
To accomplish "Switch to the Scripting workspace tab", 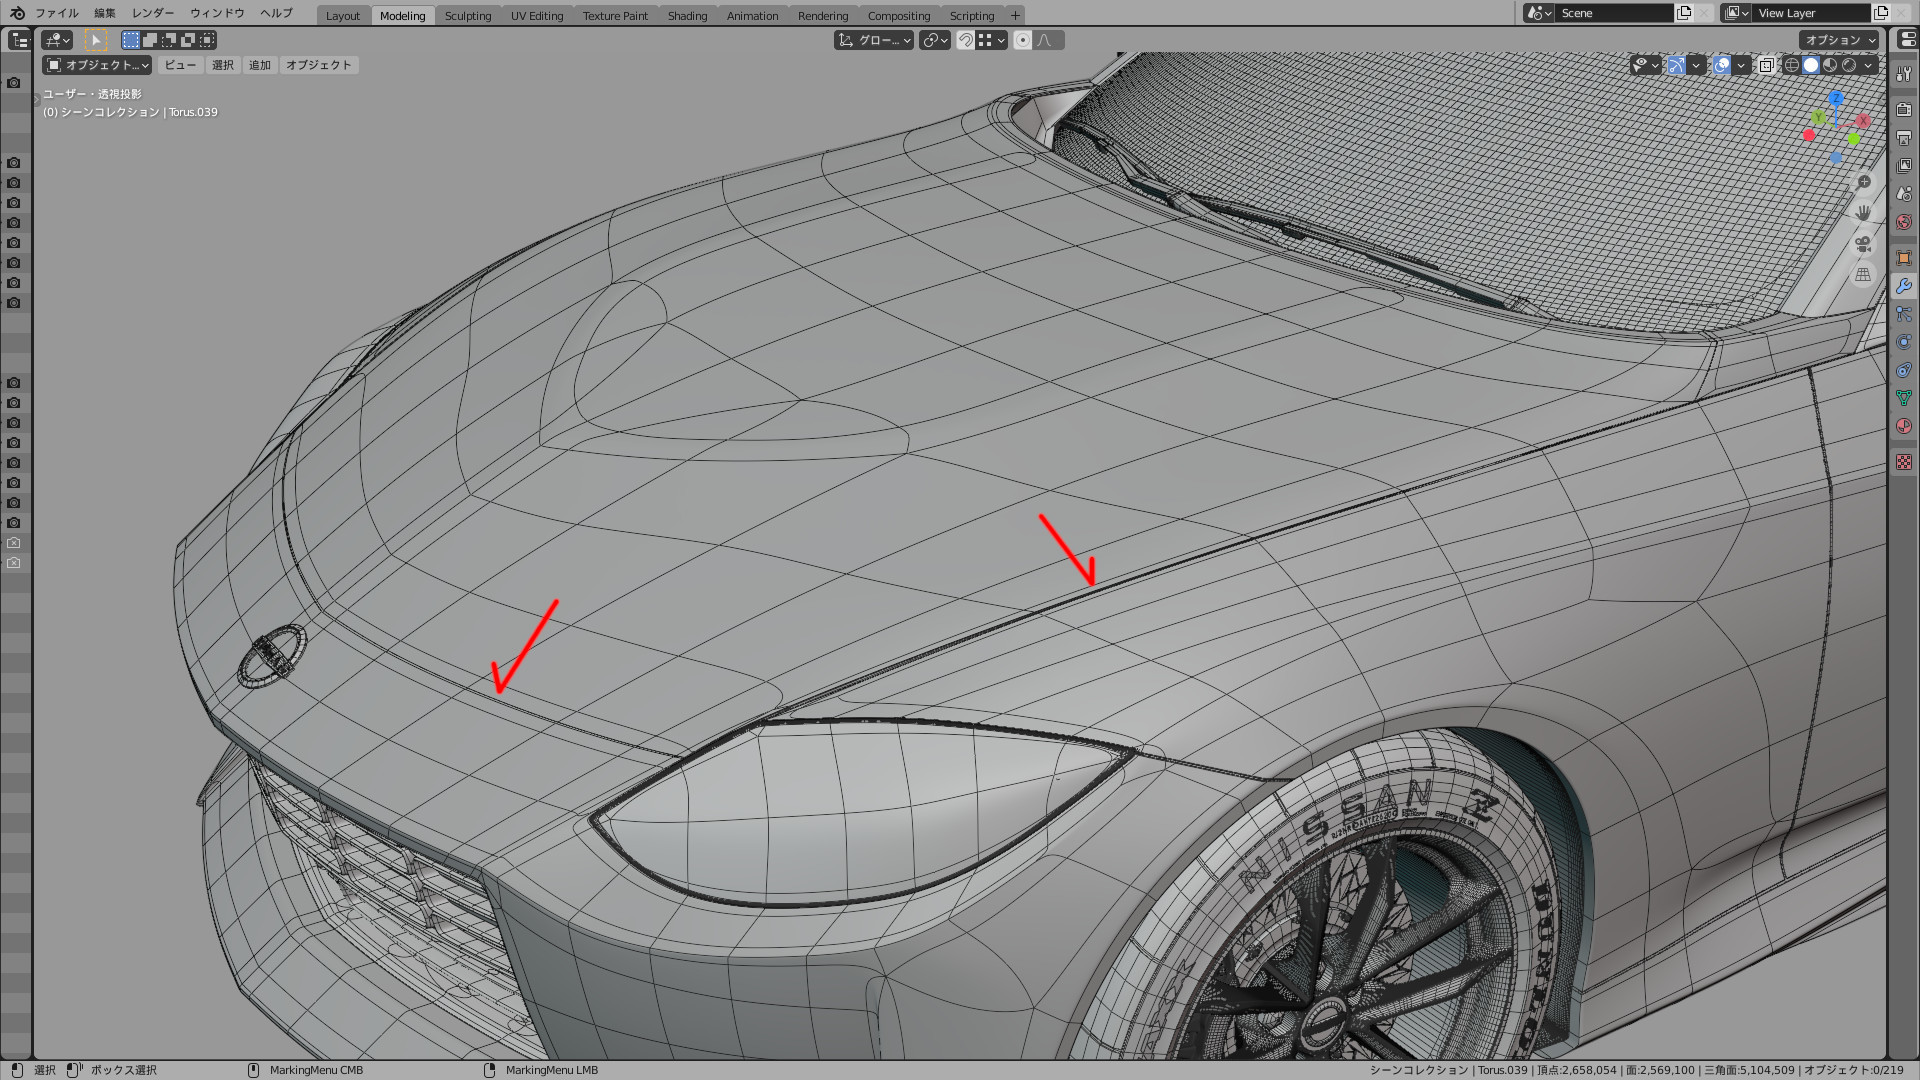I will coord(972,15).
